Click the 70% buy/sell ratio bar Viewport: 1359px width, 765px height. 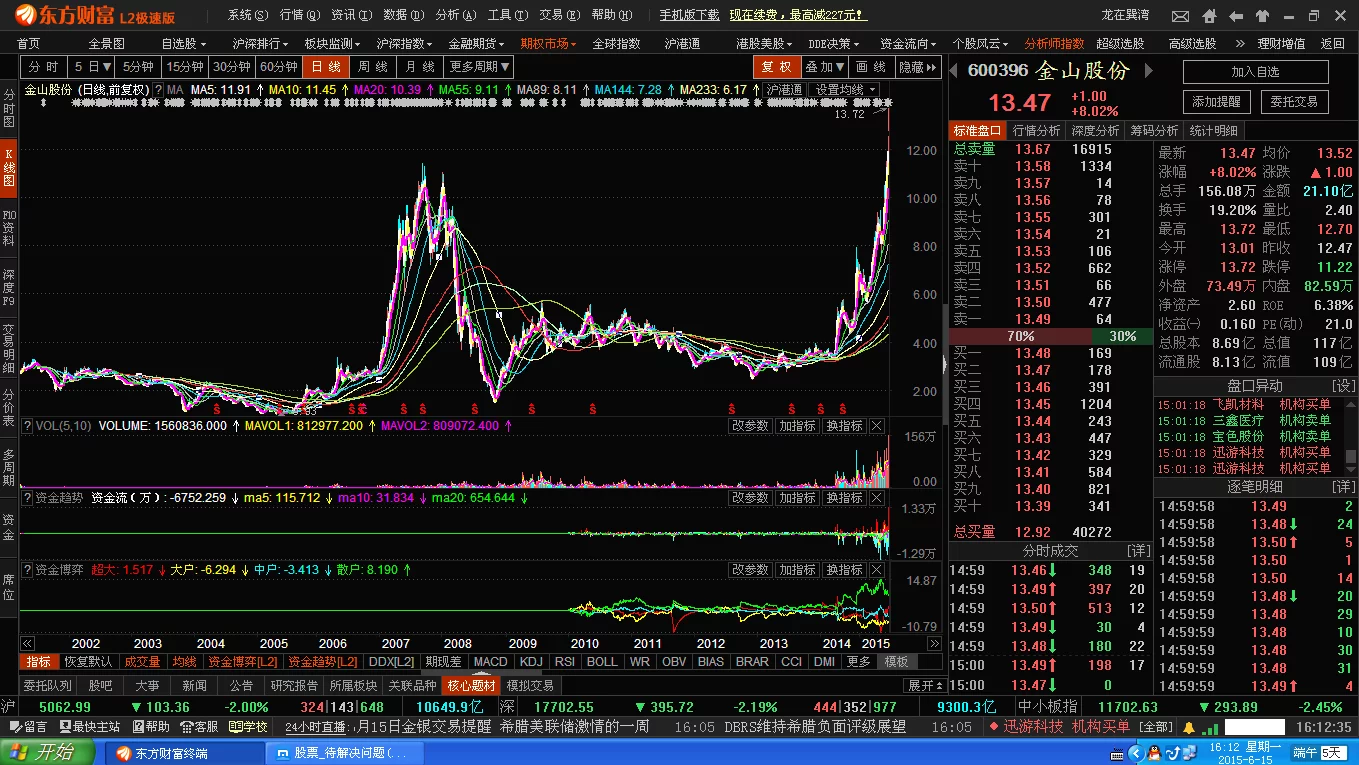1020,336
